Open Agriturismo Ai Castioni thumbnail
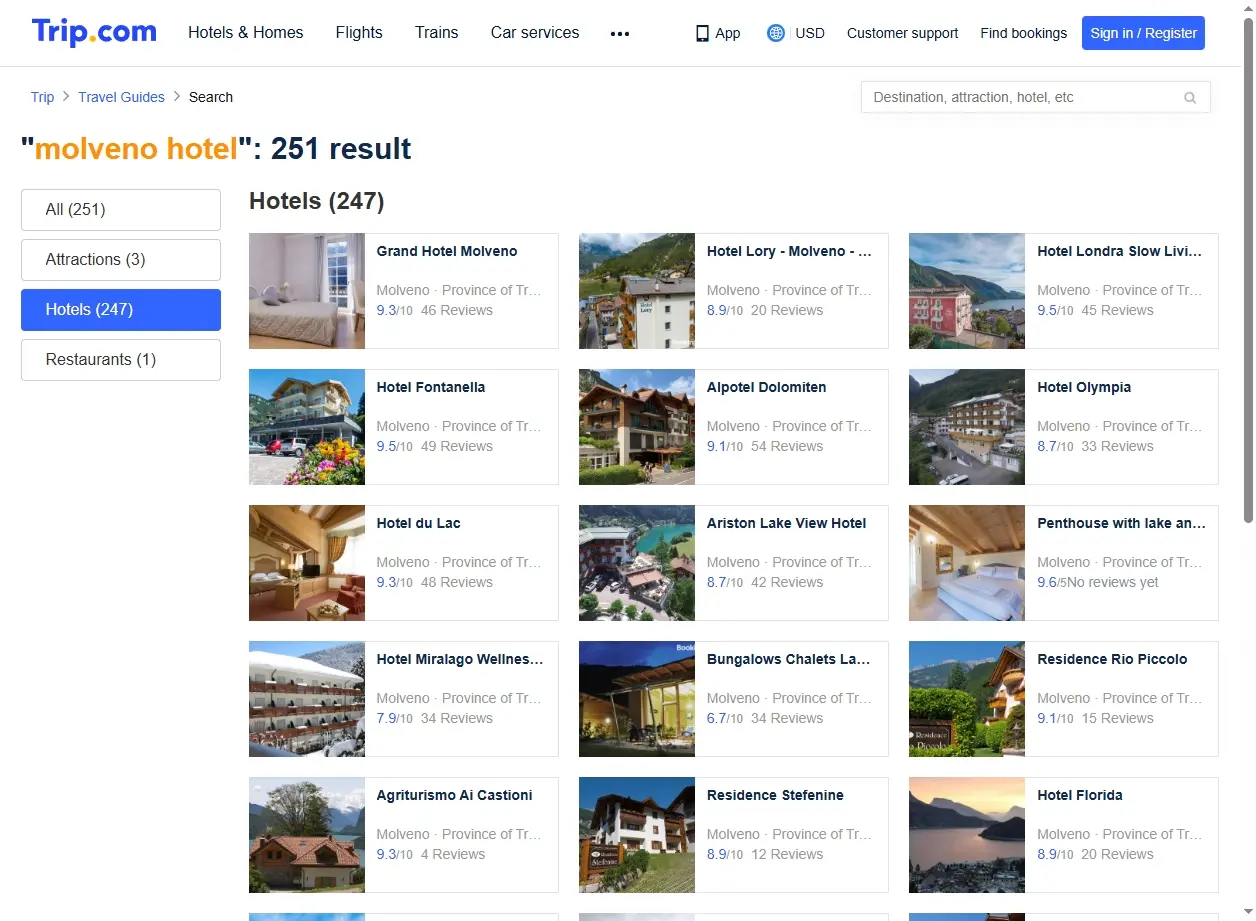The image size is (1256, 921). point(307,835)
